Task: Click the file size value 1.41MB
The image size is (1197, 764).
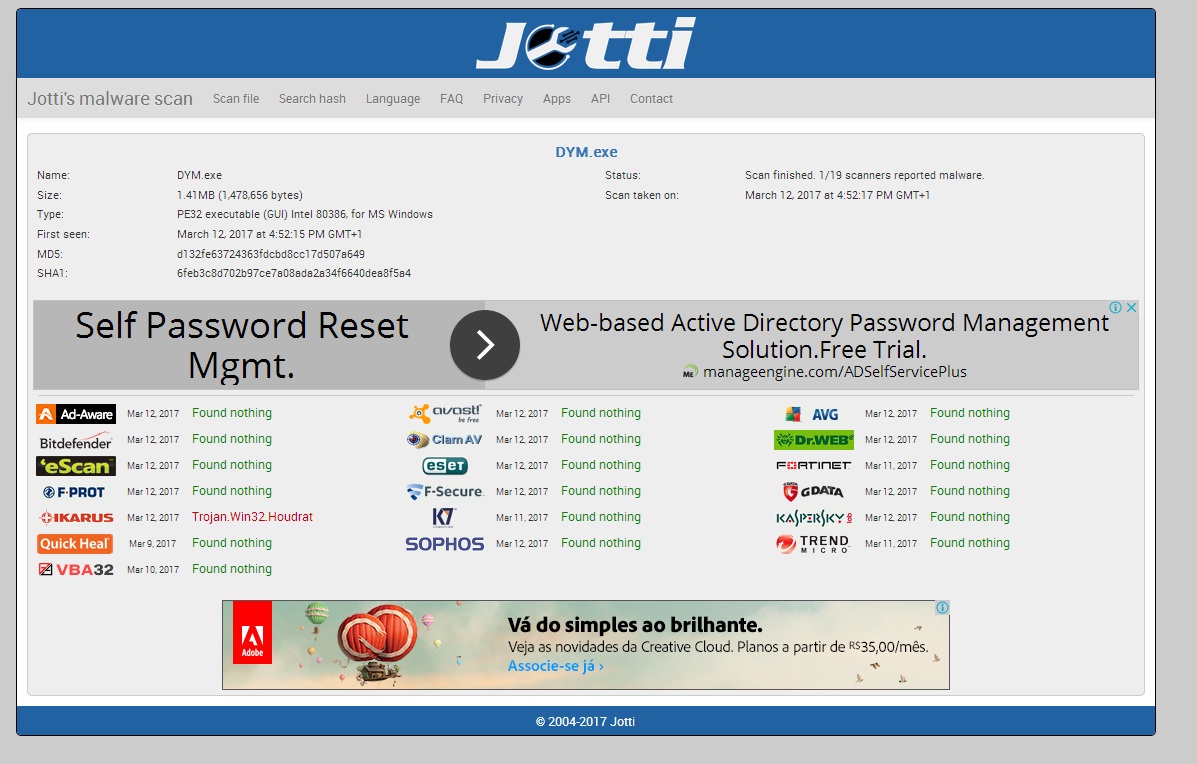Action: 240,195
